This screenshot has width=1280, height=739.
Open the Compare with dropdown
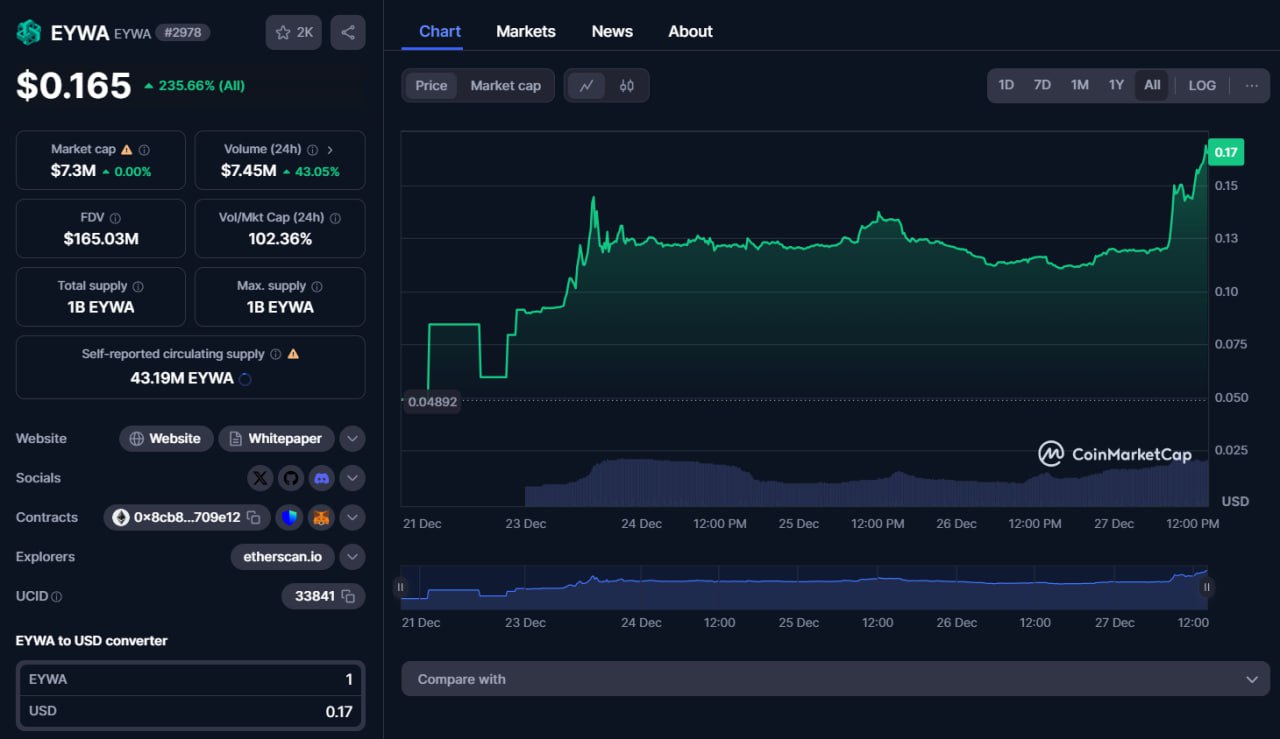(x=836, y=679)
